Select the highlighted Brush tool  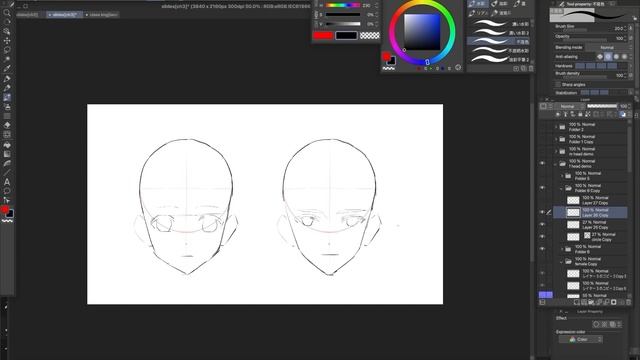pyautogui.click(x=7, y=98)
